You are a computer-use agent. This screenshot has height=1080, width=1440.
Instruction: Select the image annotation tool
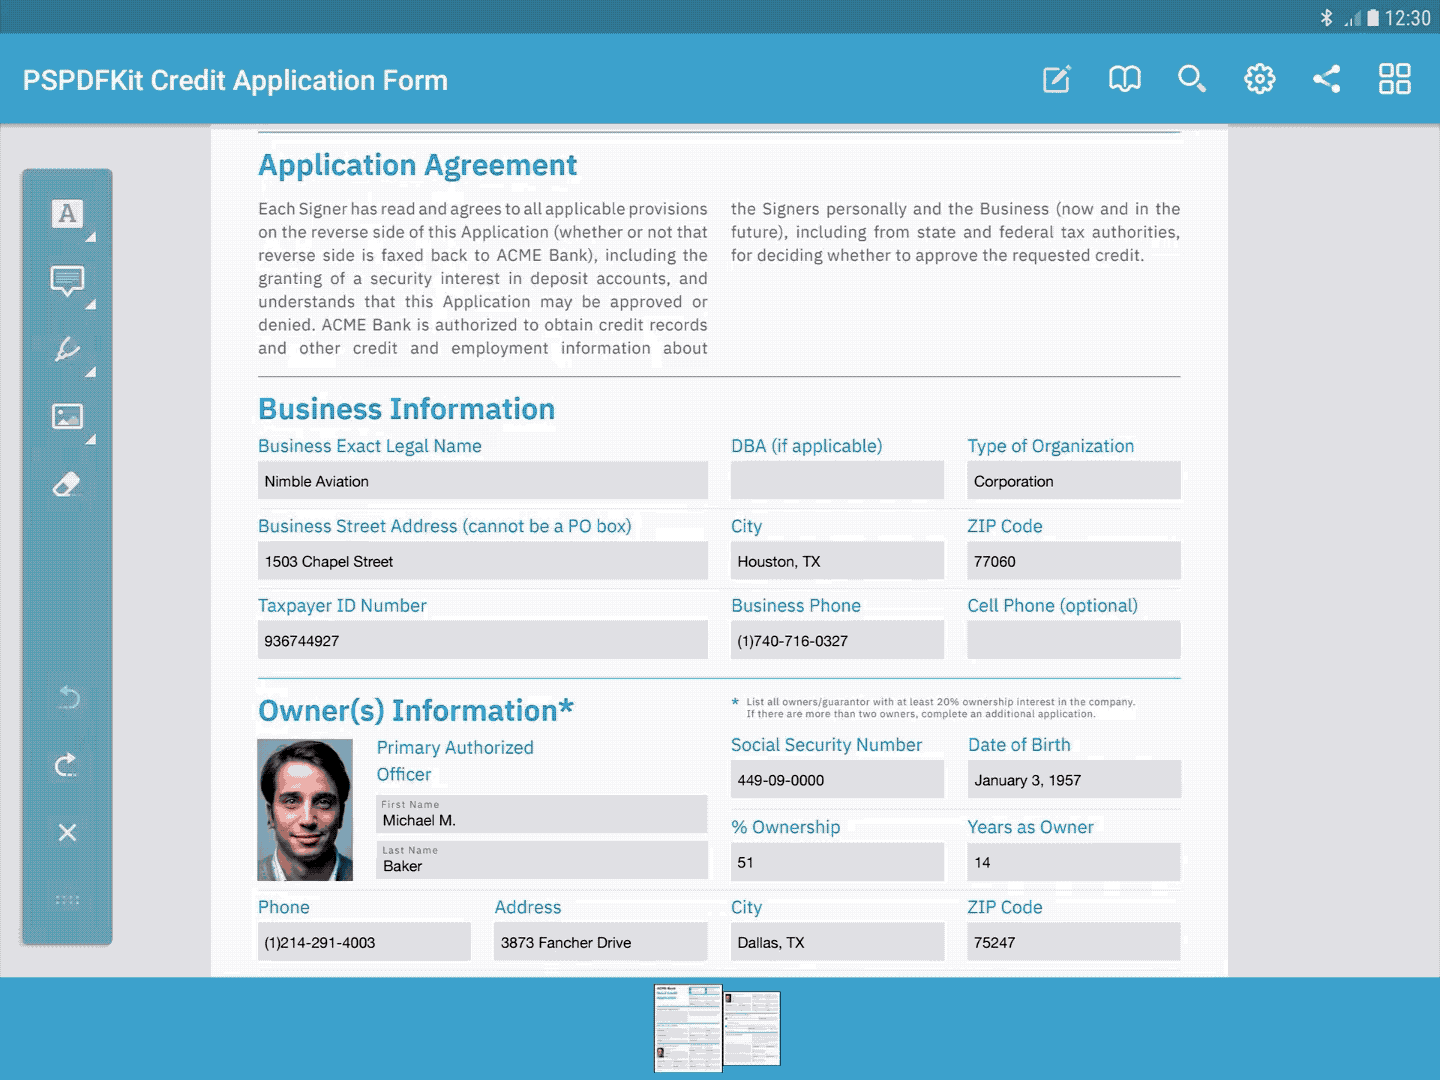[67, 416]
